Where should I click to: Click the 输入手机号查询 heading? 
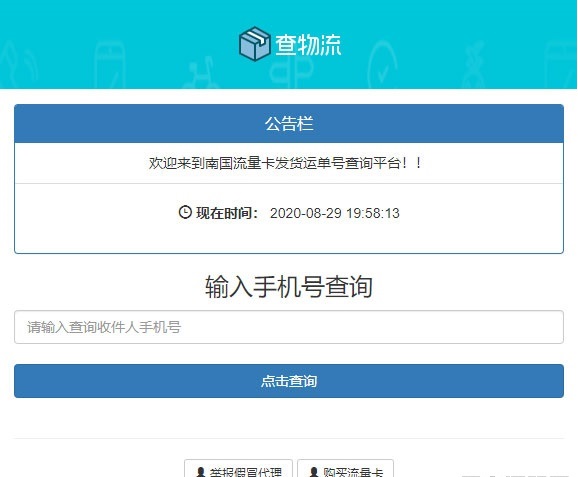click(289, 286)
